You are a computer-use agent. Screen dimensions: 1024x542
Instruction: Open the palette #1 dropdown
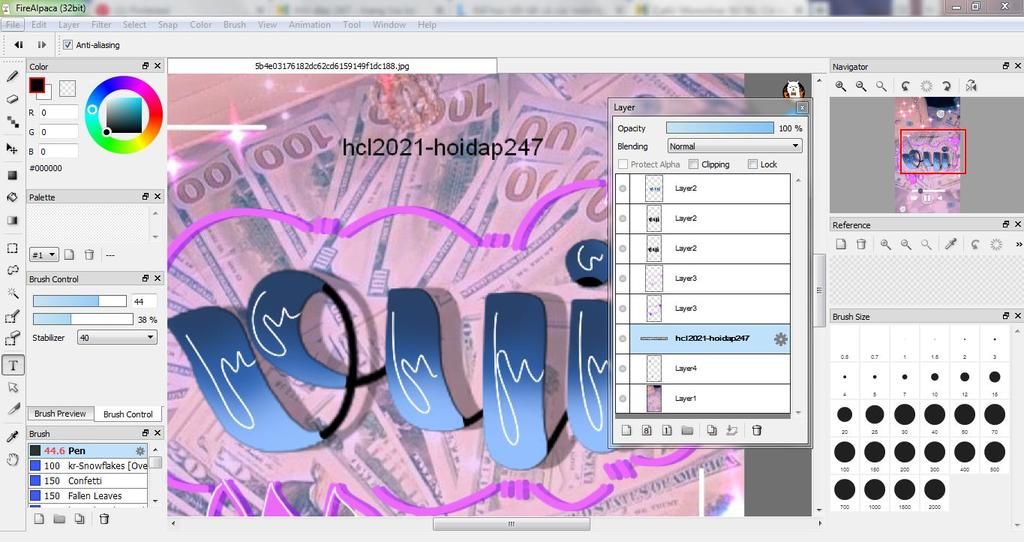click(x=44, y=255)
